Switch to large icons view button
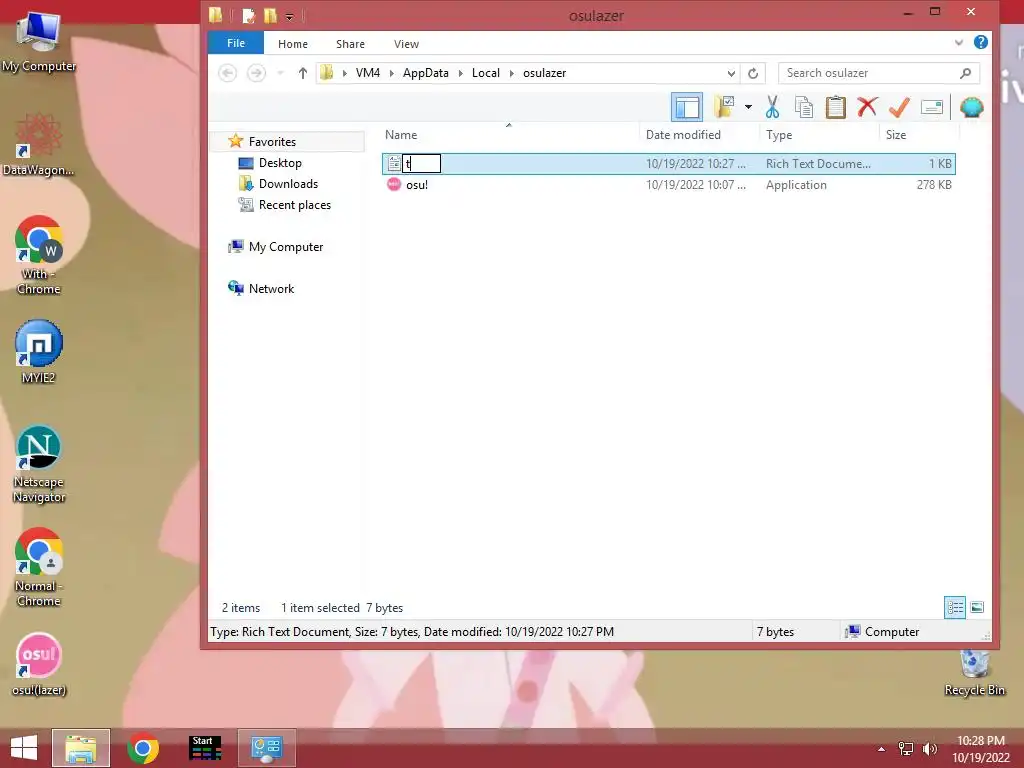 pyautogui.click(x=977, y=607)
